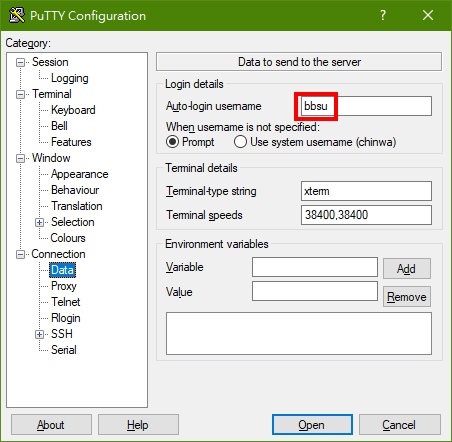
Task: Click the 'Environment variables' group label
Action: tap(217, 244)
